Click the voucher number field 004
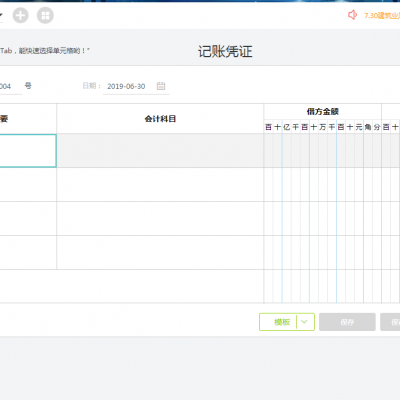This screenshot has height=400, width=400. click(x=10, y=86)
